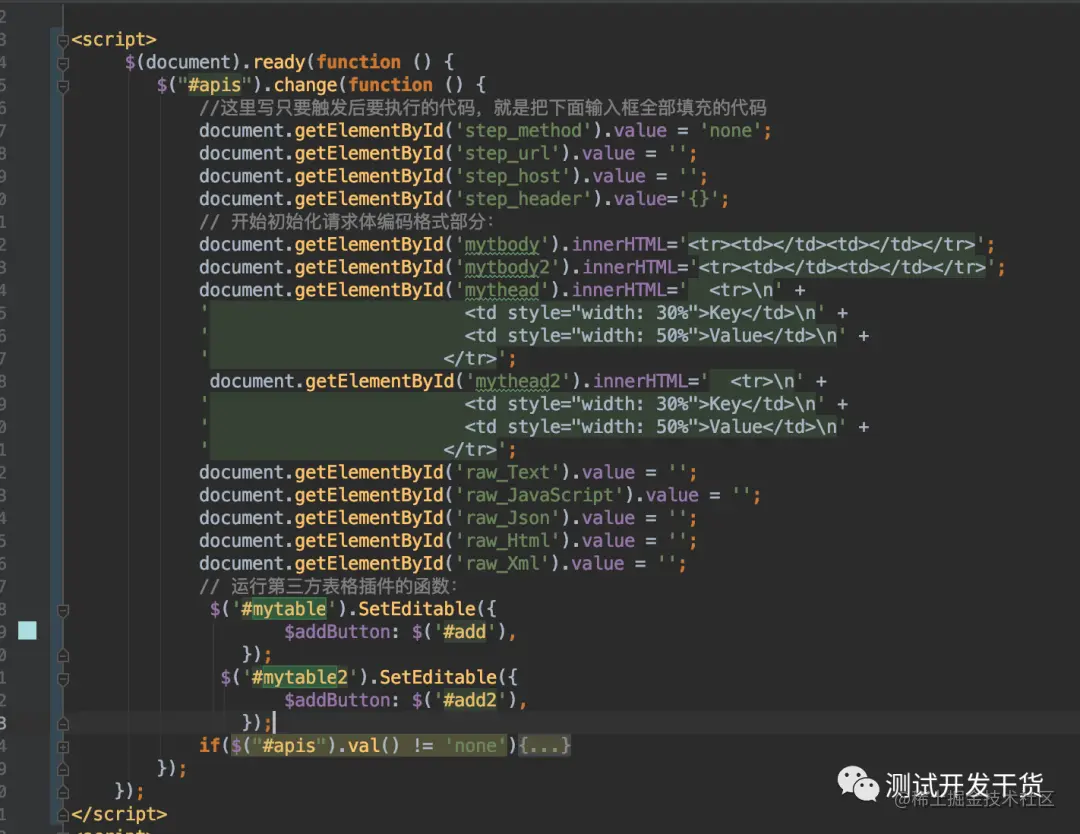Click the 'step_host' string literal

[x=513, y=176]
